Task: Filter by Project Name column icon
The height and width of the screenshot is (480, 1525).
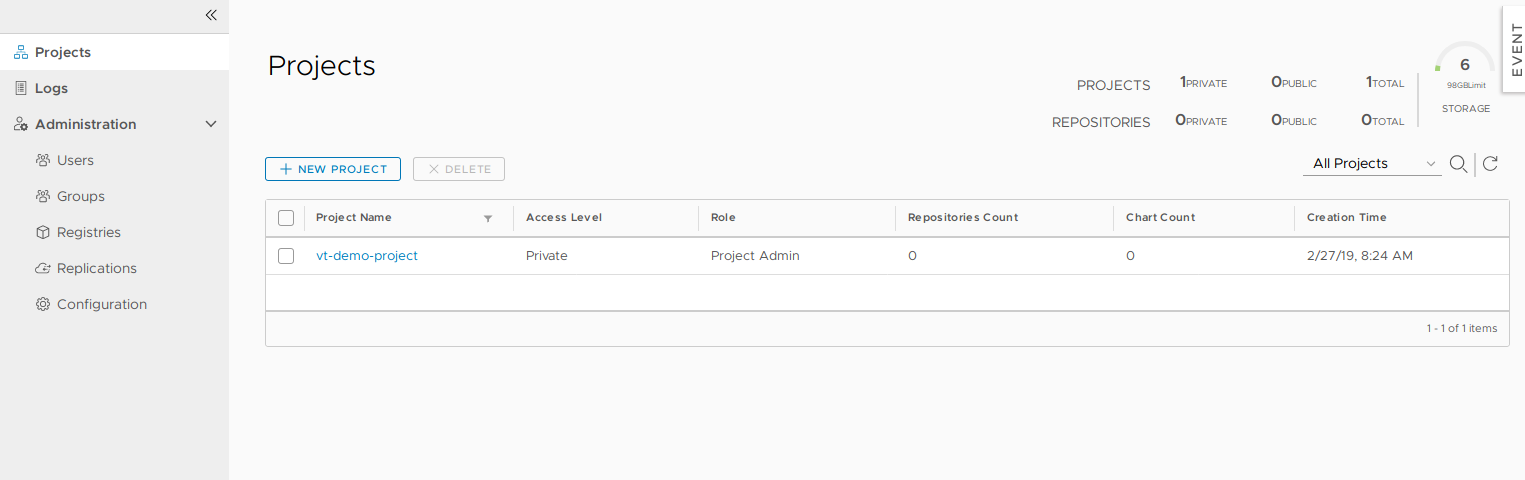Action: pos(488,218)
